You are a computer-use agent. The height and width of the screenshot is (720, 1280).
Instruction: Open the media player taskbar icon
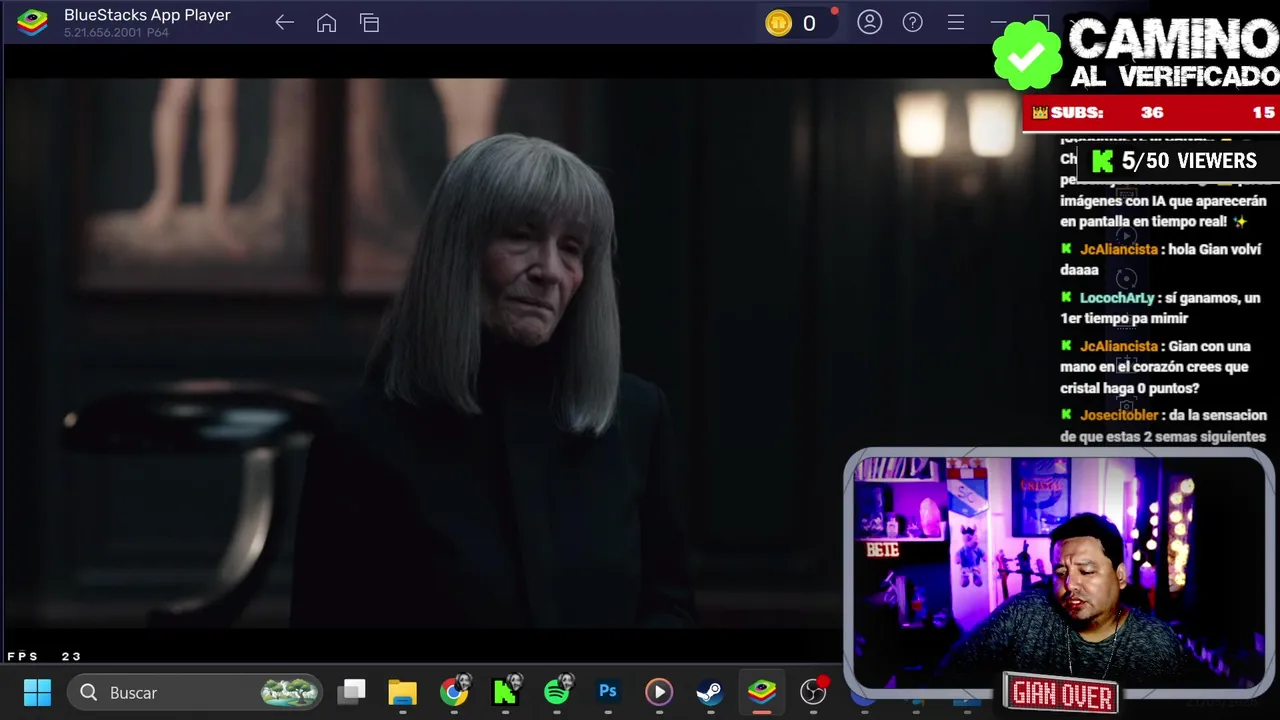pyautogui.click(x=658, y=692)
